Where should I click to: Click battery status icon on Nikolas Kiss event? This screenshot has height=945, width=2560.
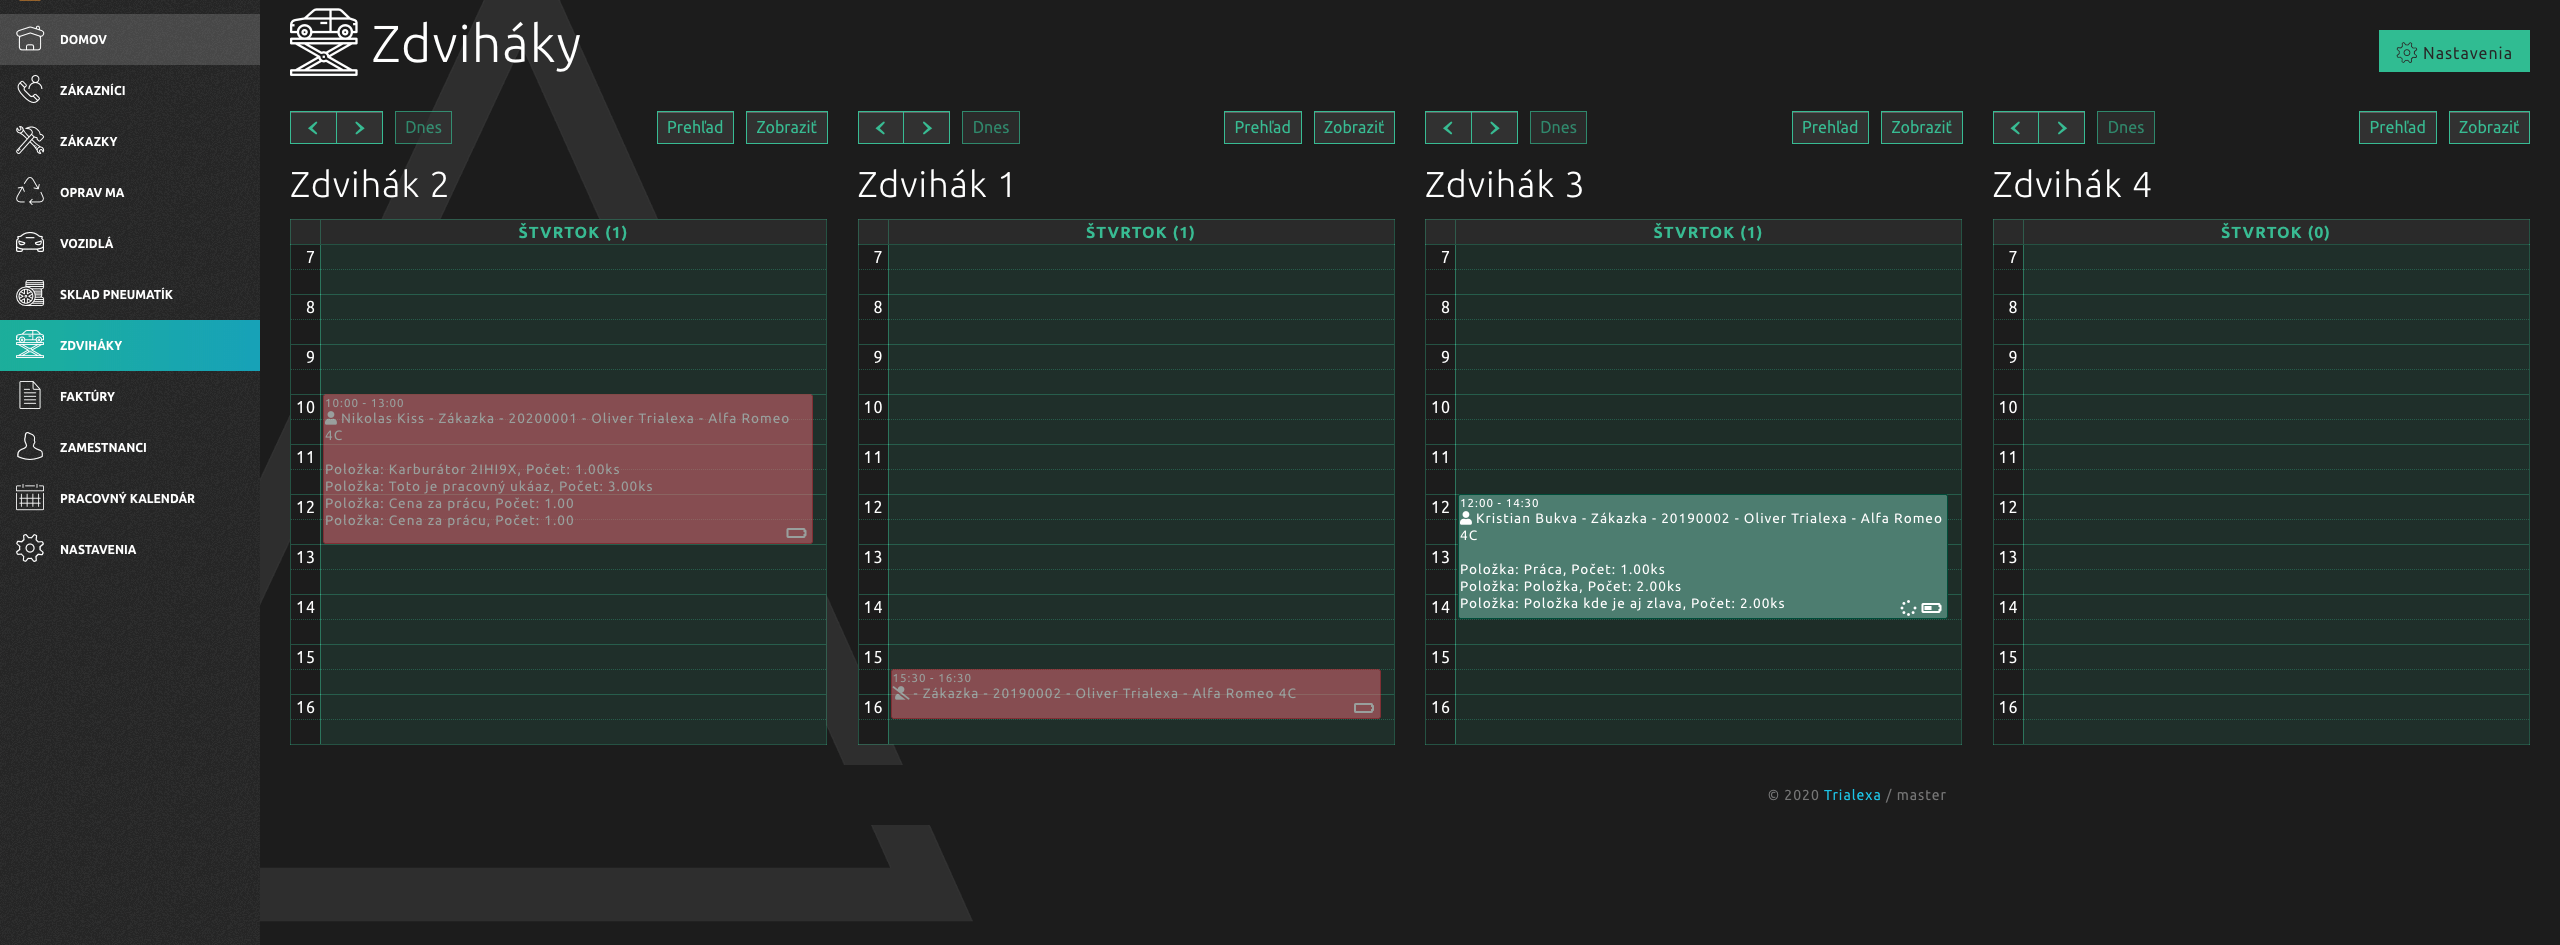click(796, 533)
